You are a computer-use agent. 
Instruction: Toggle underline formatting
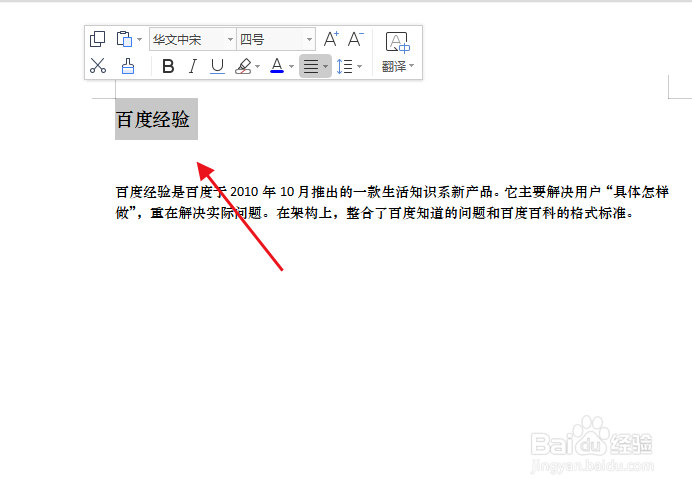[217, 67]
